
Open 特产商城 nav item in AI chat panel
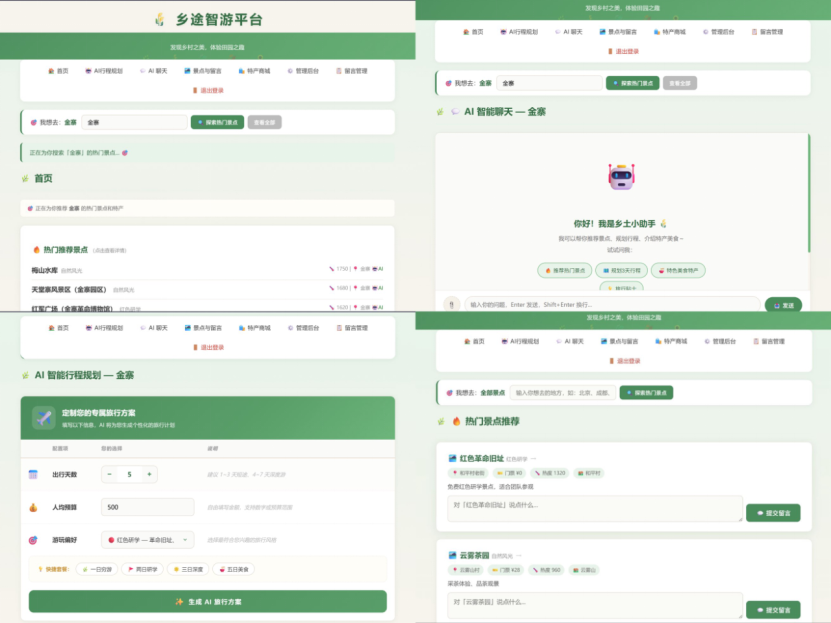(669, 32)
